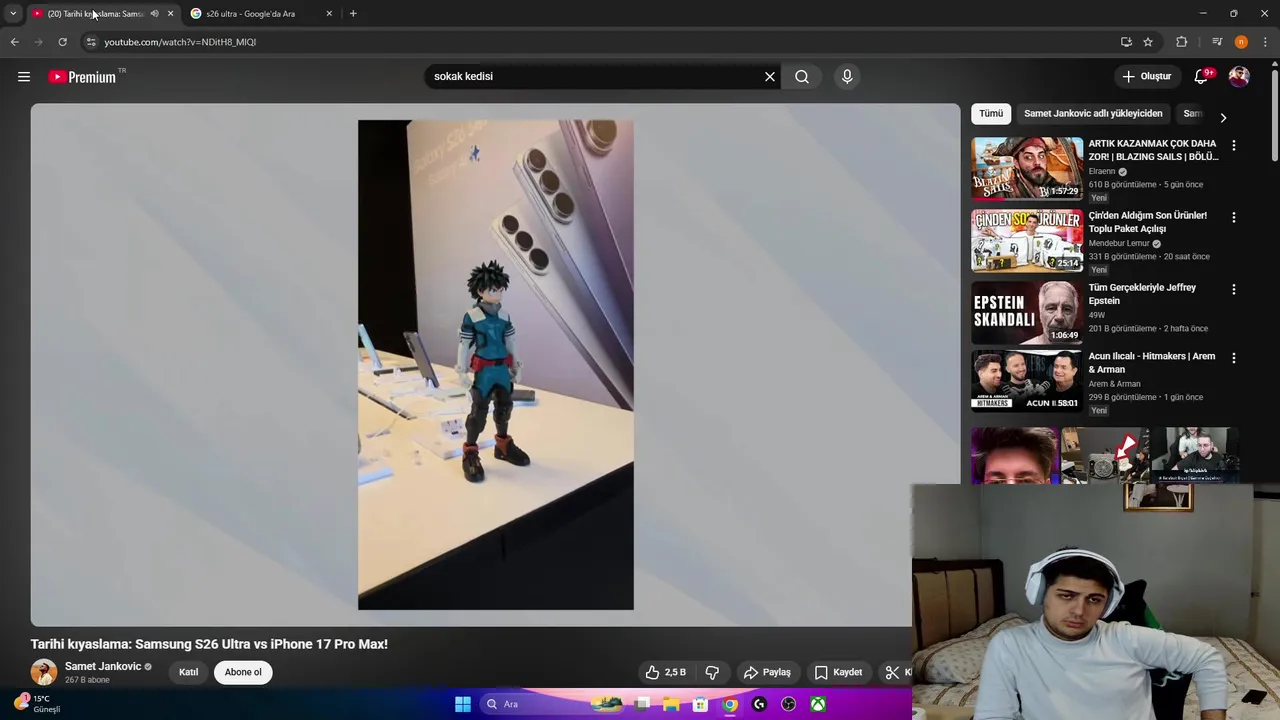
Task: Clear the search text with X icon
Action: (770, 76)
